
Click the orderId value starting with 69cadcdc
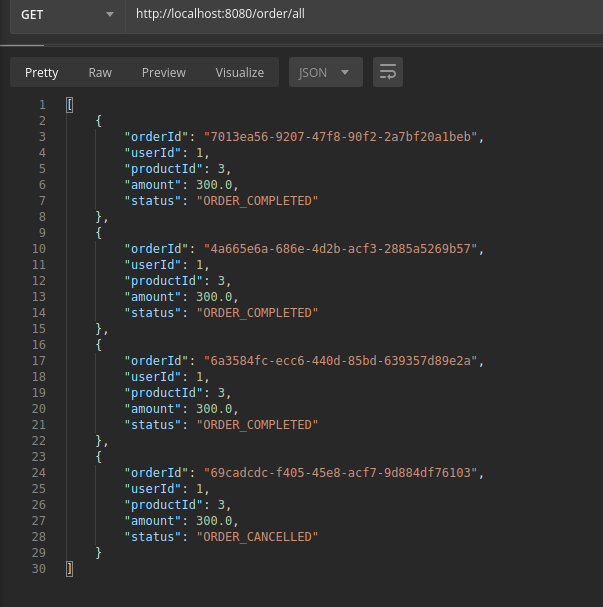coord(343,473)
